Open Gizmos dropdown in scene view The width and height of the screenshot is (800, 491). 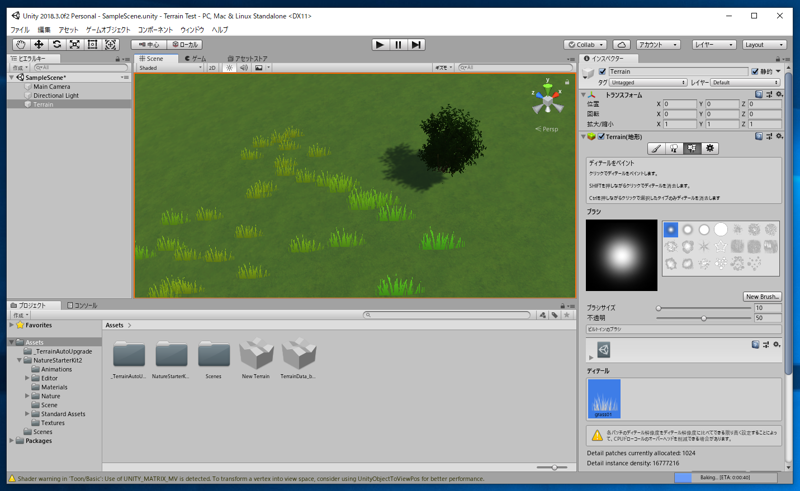(x=442, y=67)
